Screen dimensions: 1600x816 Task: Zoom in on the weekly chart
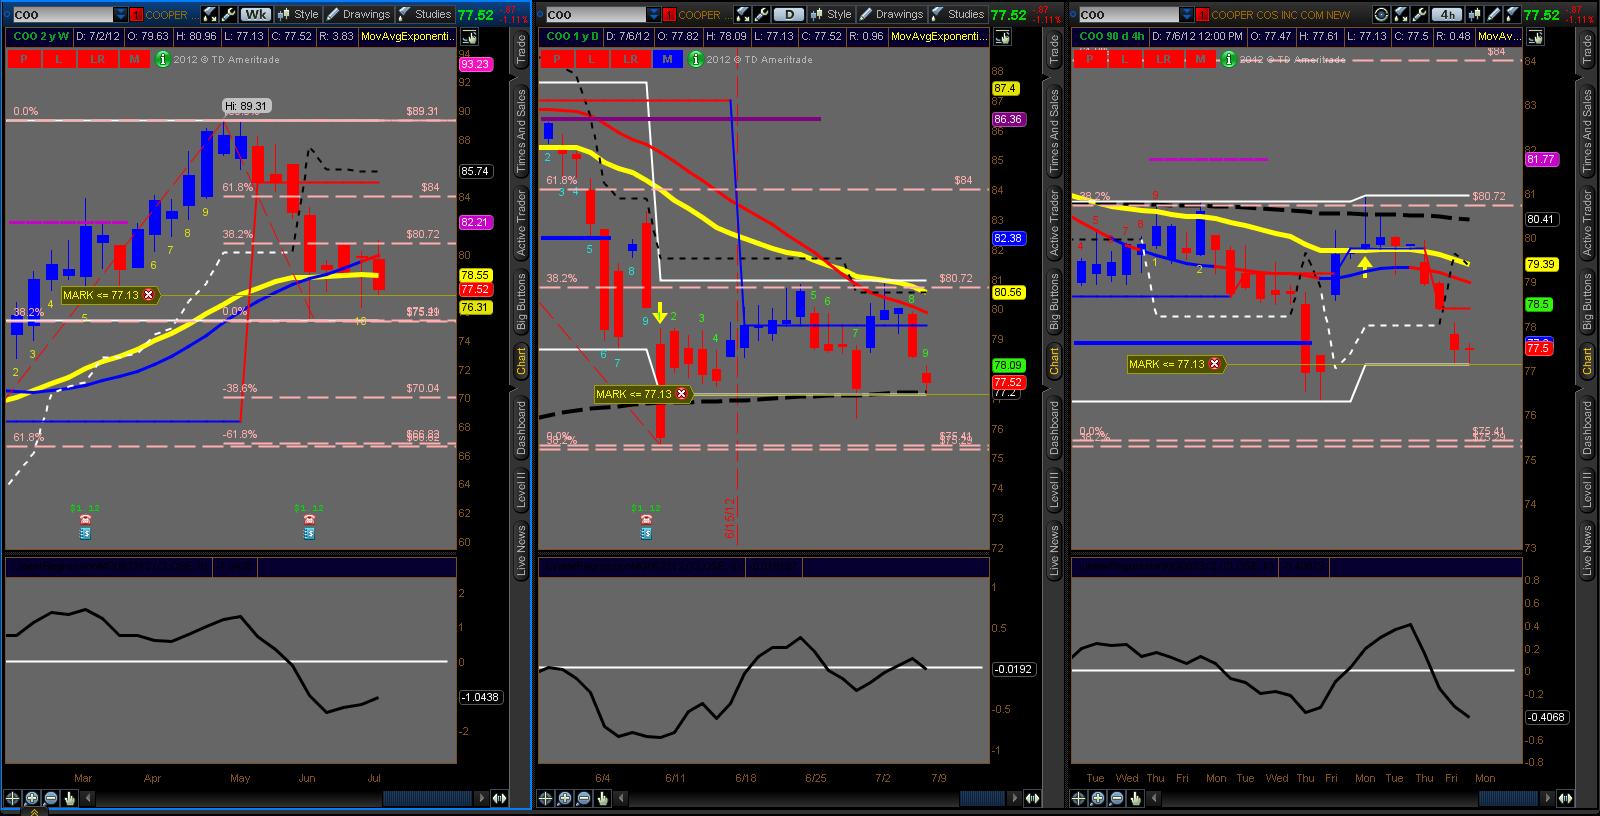coord(32,798)
